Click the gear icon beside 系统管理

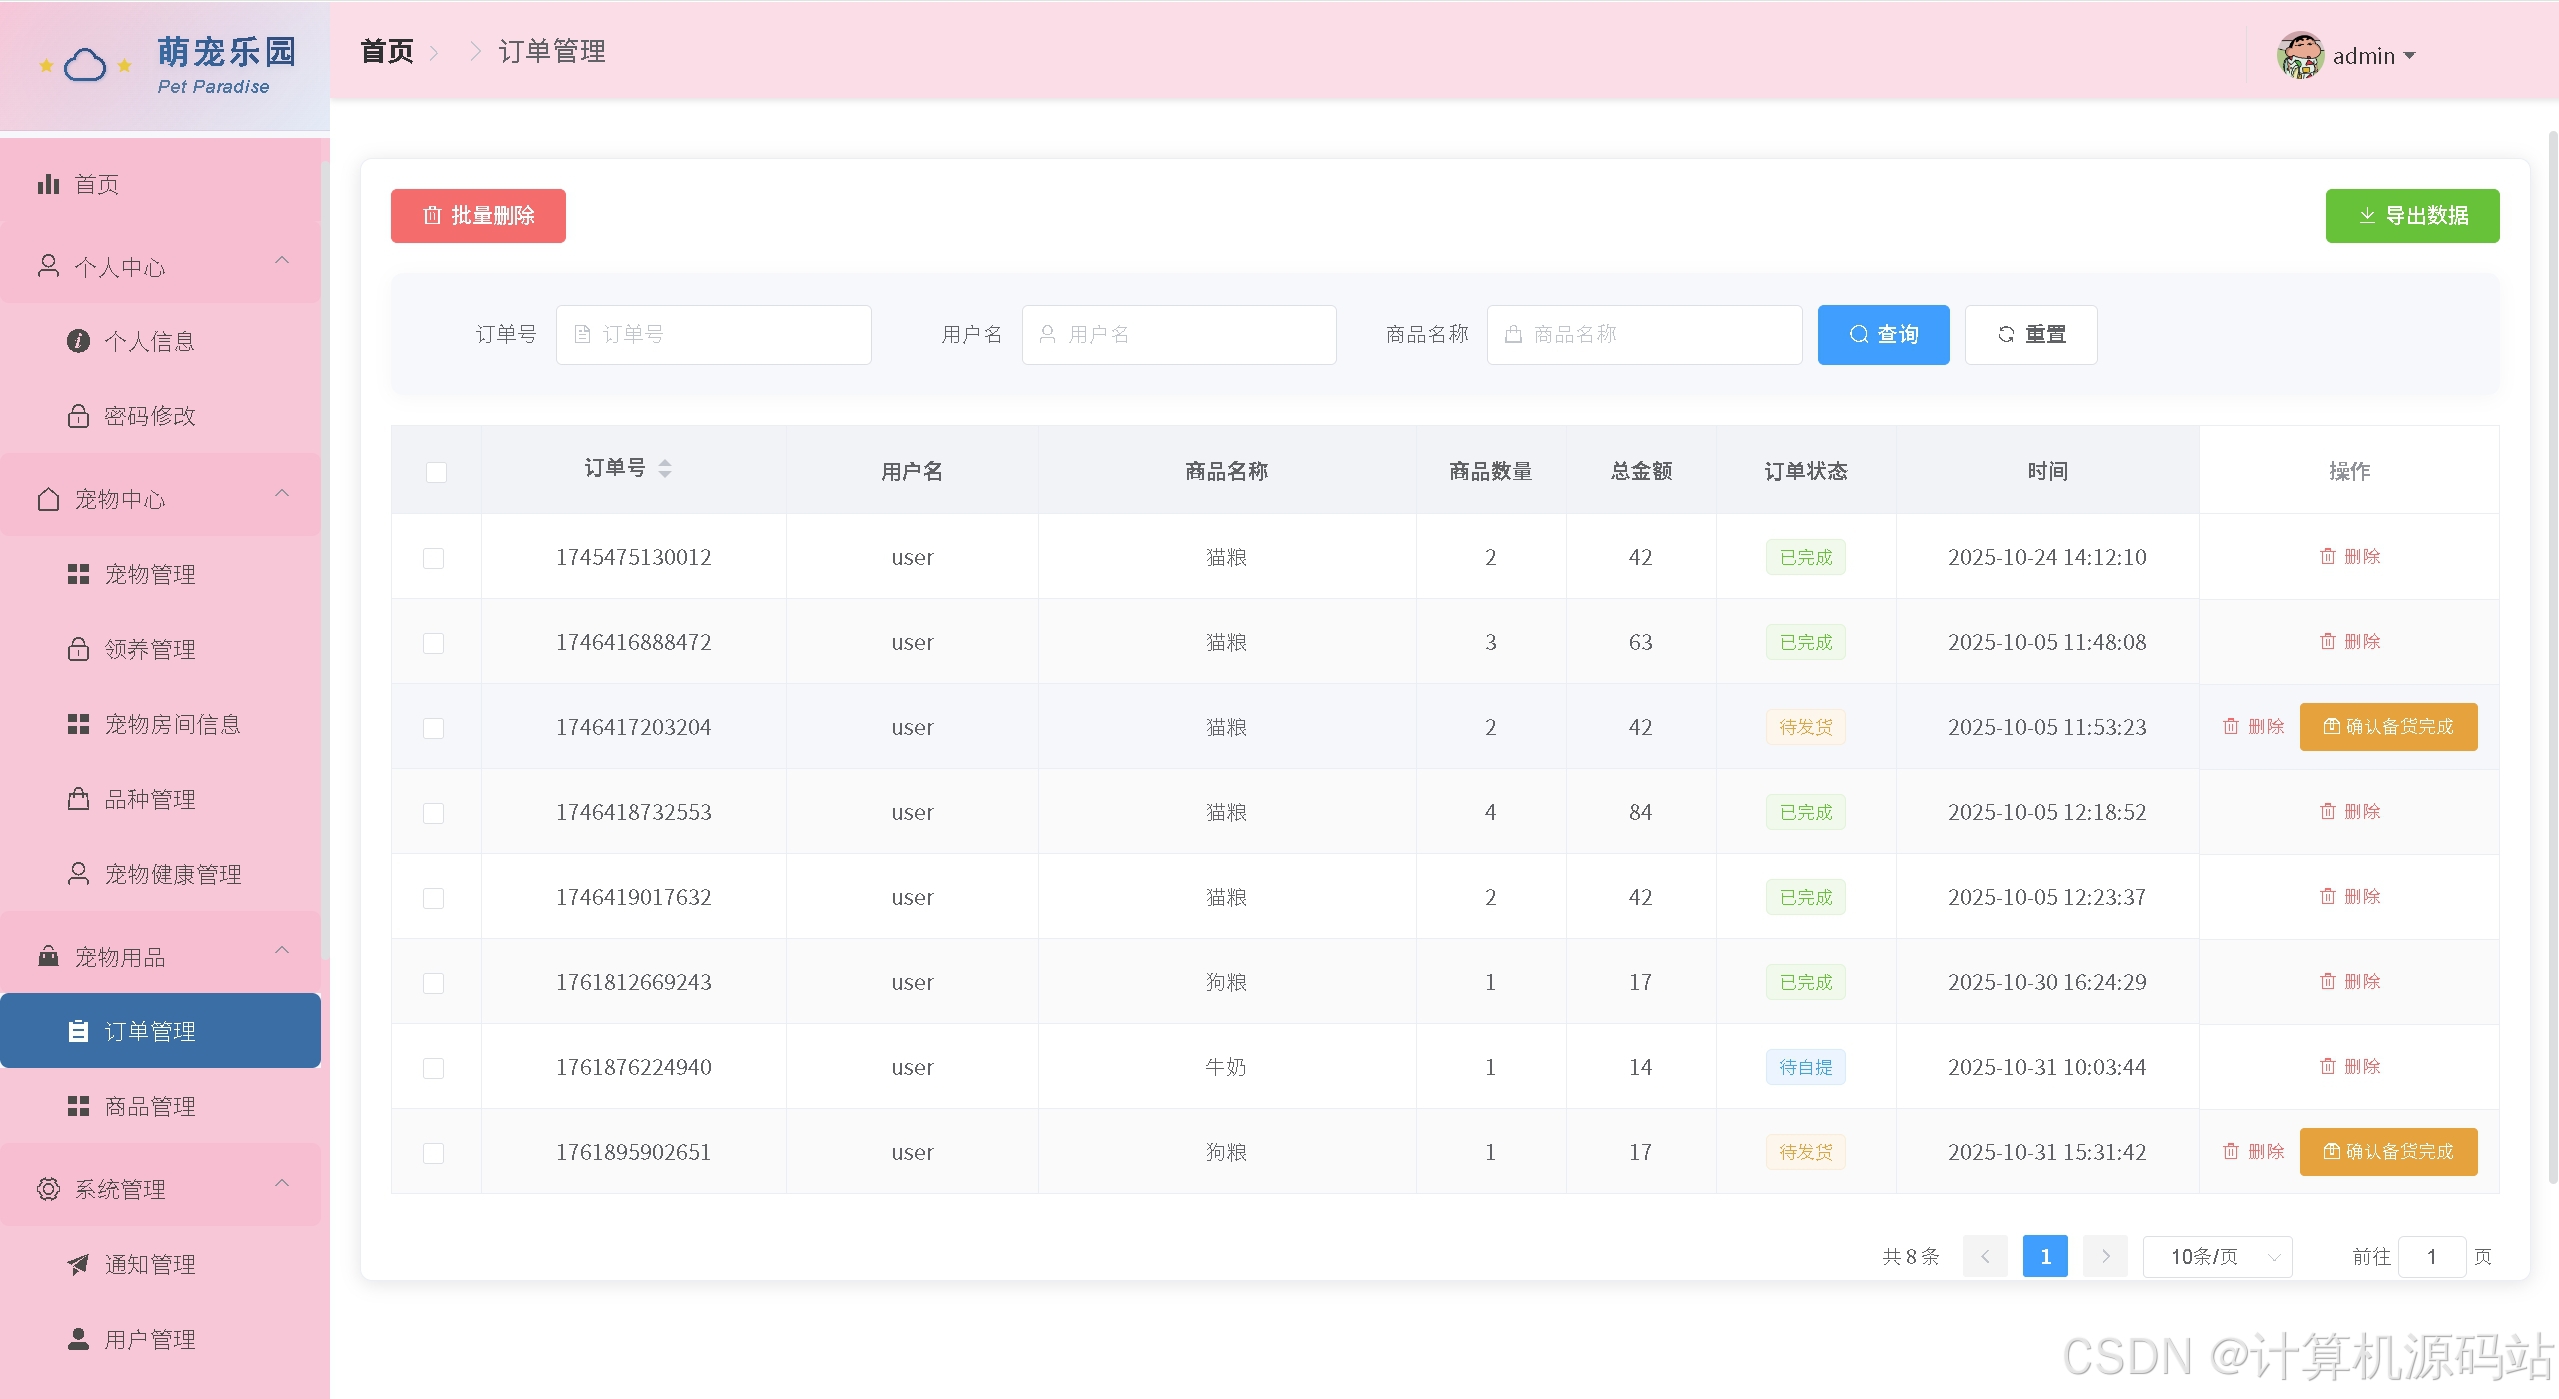(x=48, y=1189)
